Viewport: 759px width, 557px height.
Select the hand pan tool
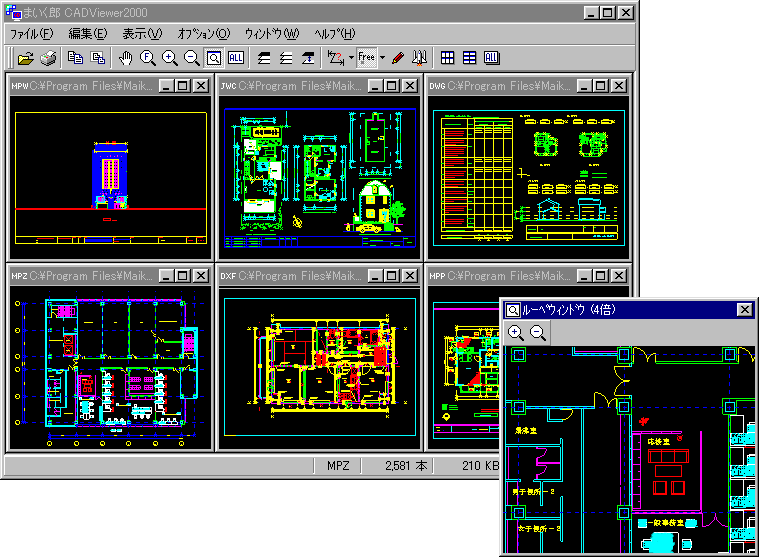125,58
